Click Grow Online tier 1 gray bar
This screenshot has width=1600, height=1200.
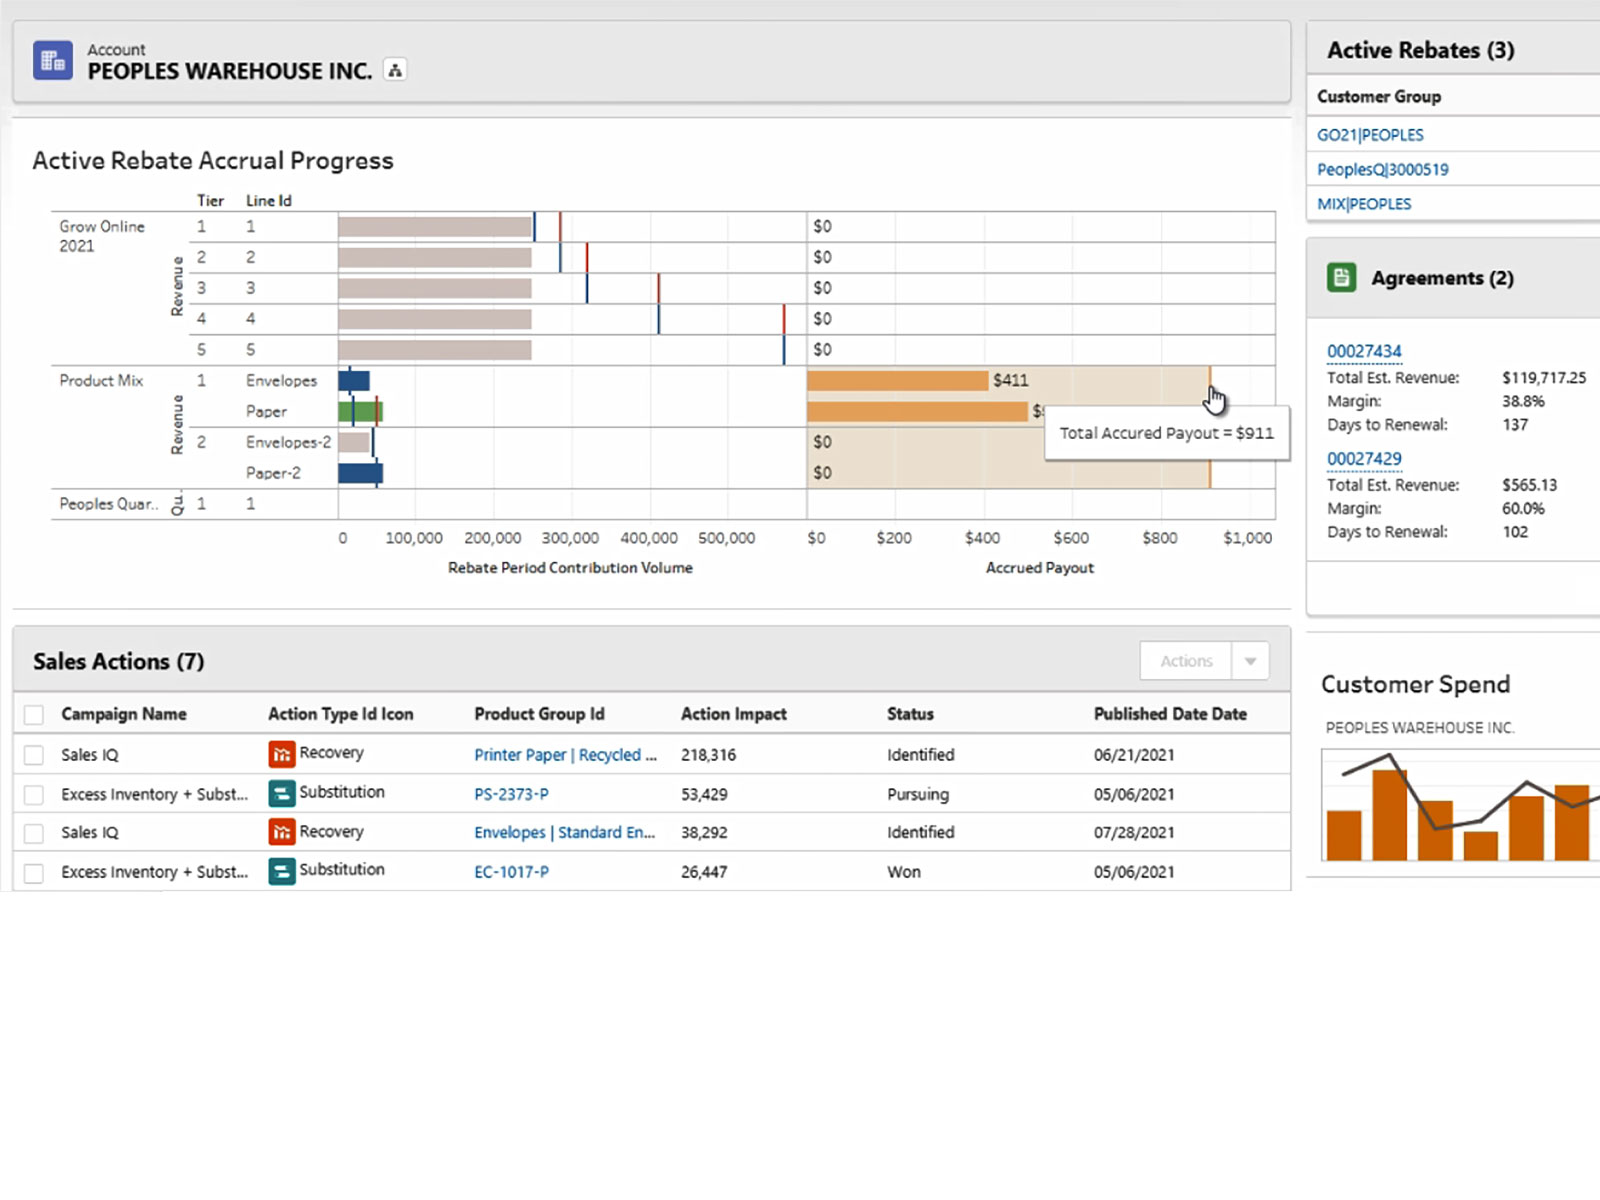click(x=434, y=227)
